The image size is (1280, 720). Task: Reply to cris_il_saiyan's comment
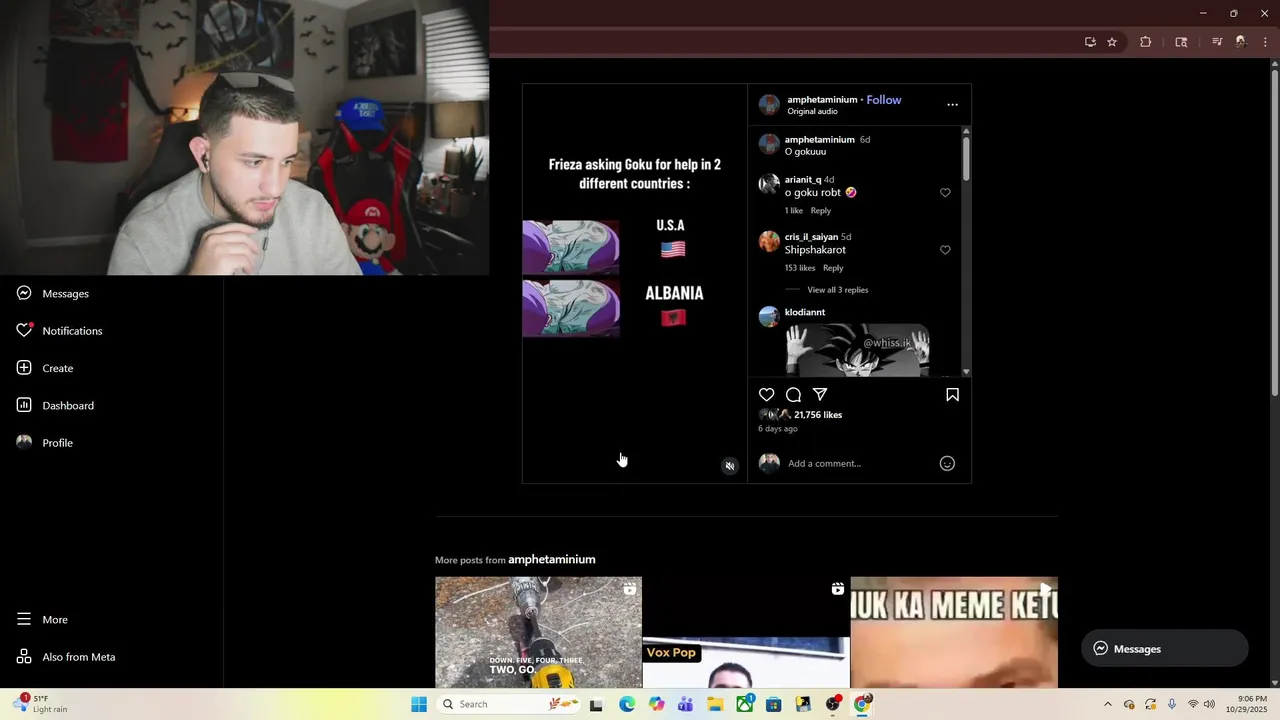[833, 268]
